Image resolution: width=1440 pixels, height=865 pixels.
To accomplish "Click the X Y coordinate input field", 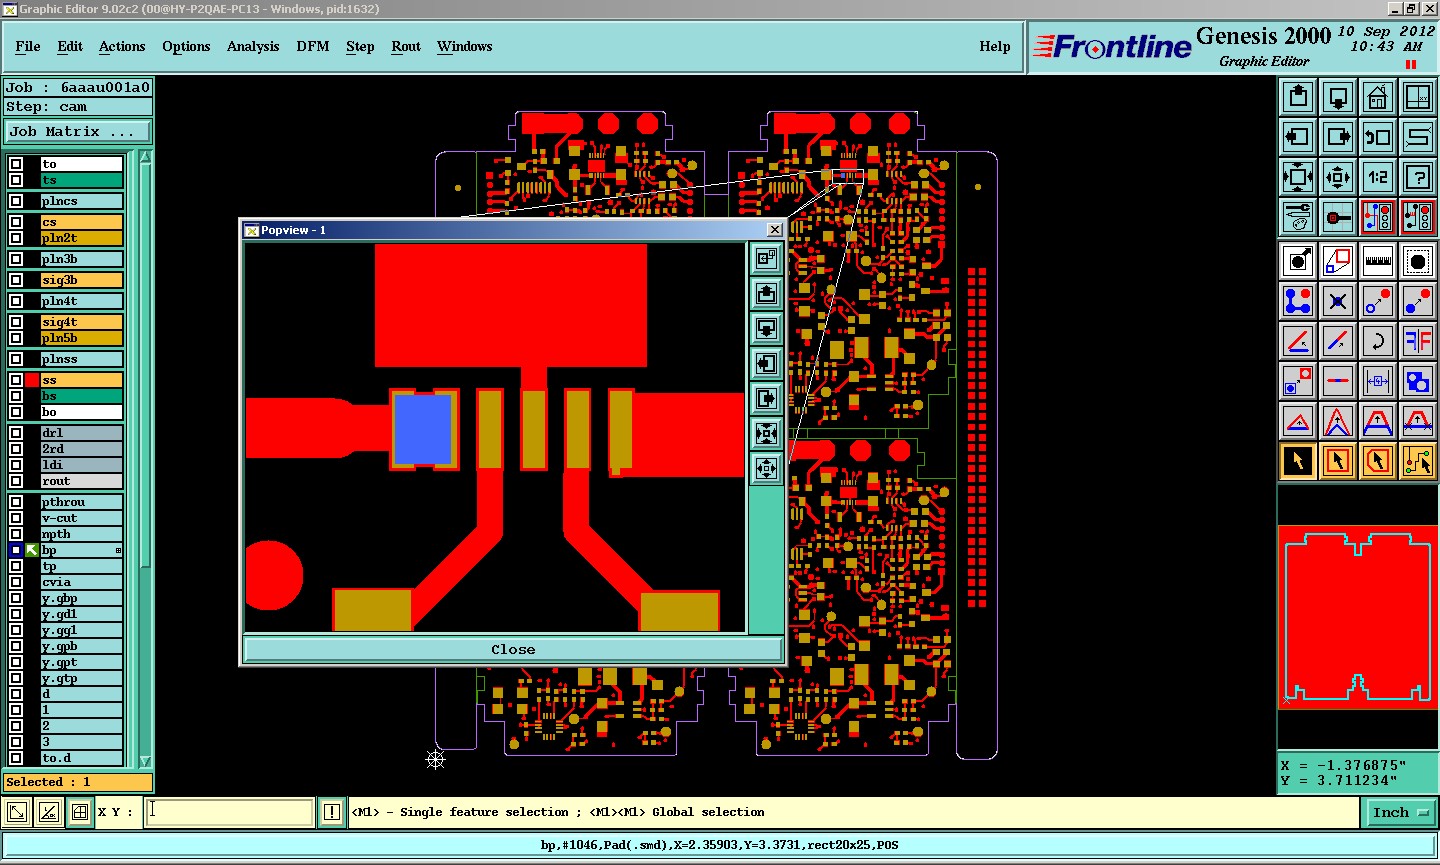I will (x=230, y=812).
